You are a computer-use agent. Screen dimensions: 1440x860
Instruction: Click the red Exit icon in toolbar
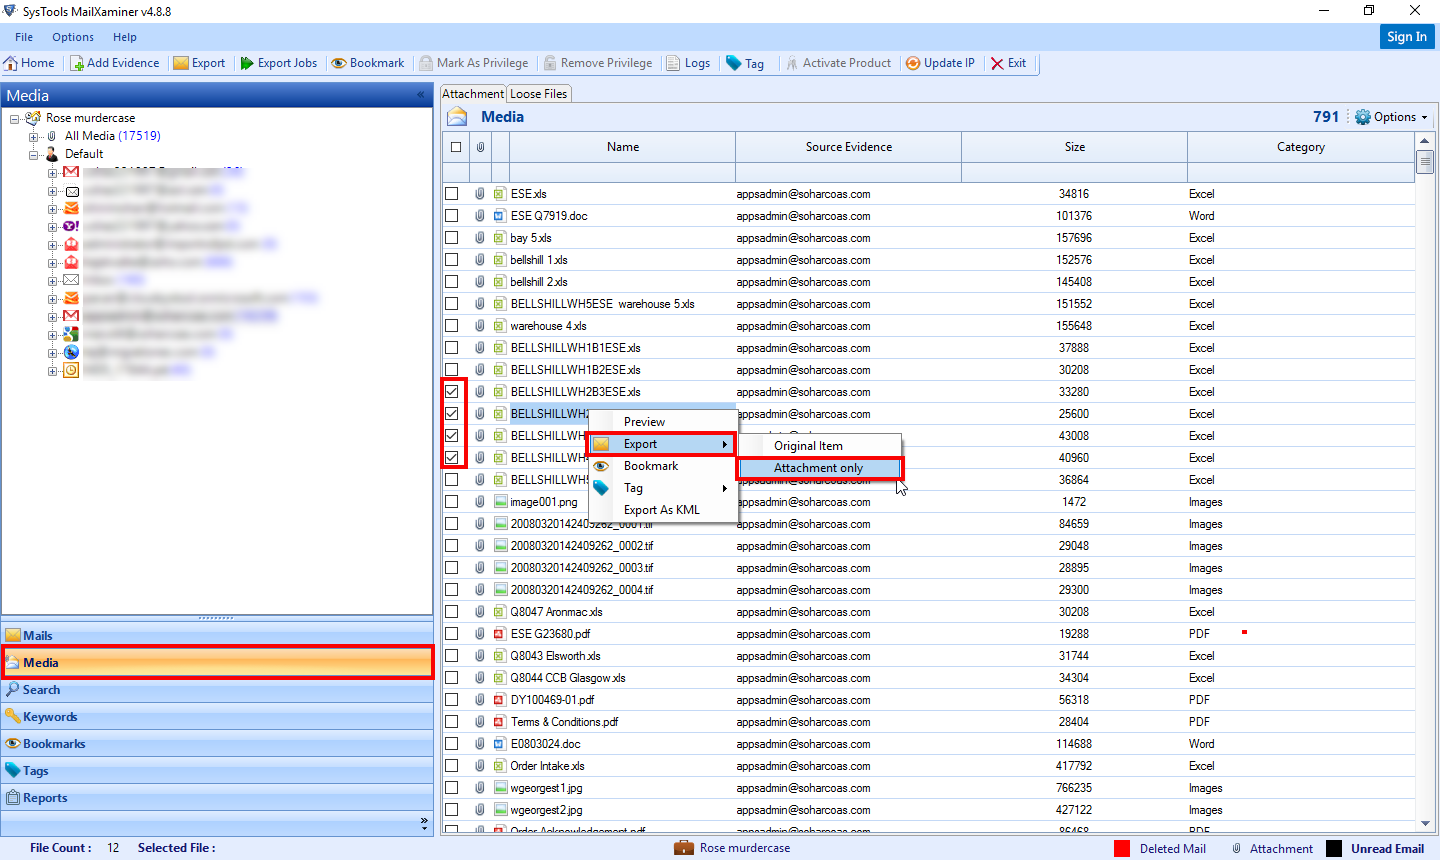997,63
